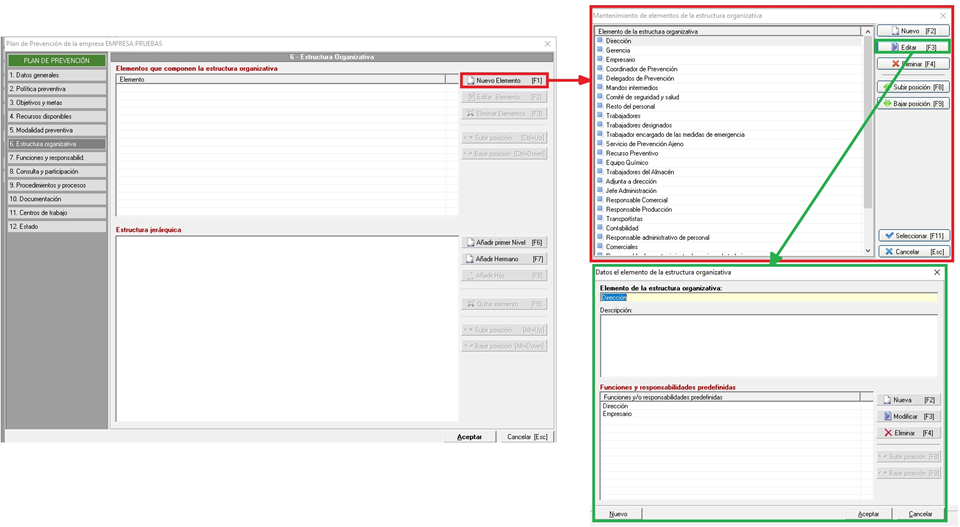The height and width of the screenshot is (527, 960).
Task: Select Equipo Químico row
Action: tap(729, 162)
